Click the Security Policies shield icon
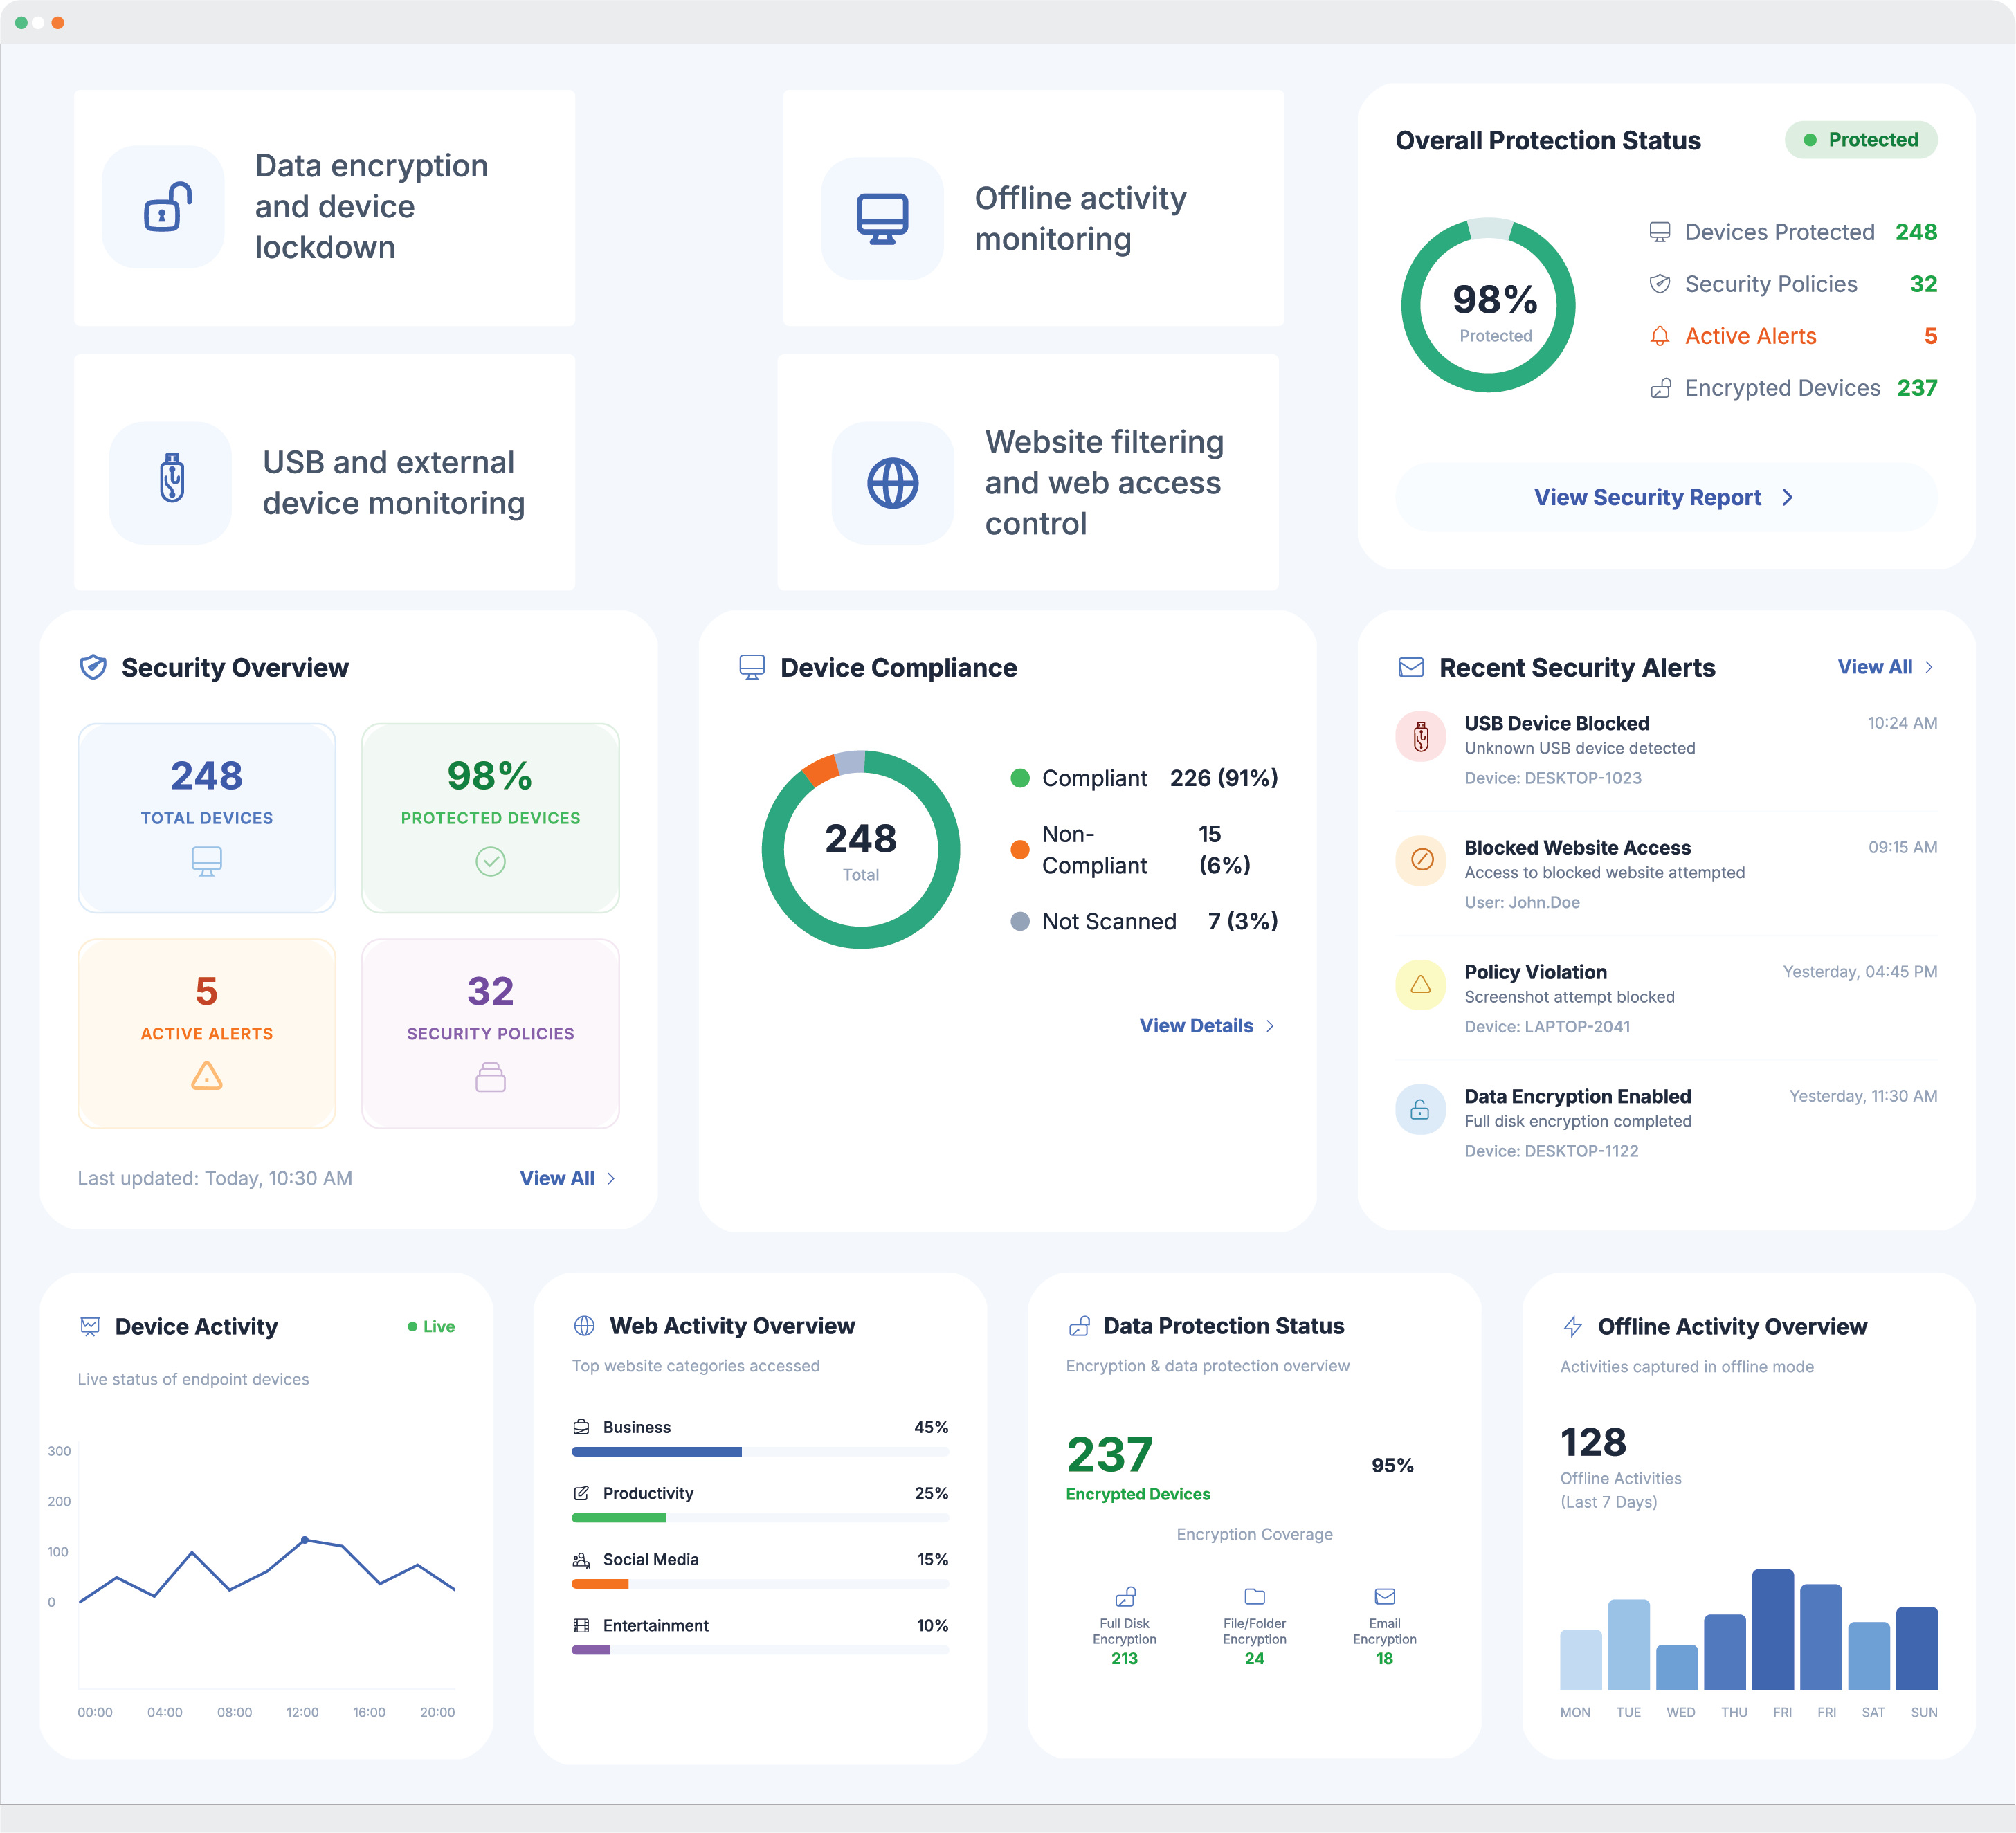 click(1659, 284)
